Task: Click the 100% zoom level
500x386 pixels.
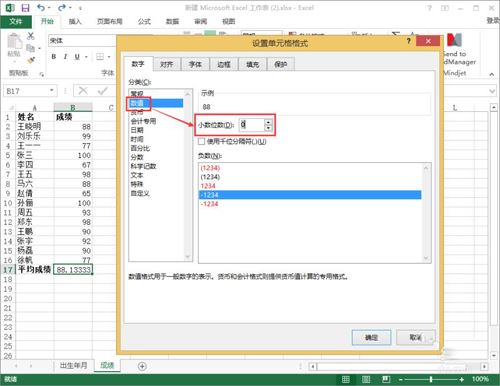Action: pos(480,379)
